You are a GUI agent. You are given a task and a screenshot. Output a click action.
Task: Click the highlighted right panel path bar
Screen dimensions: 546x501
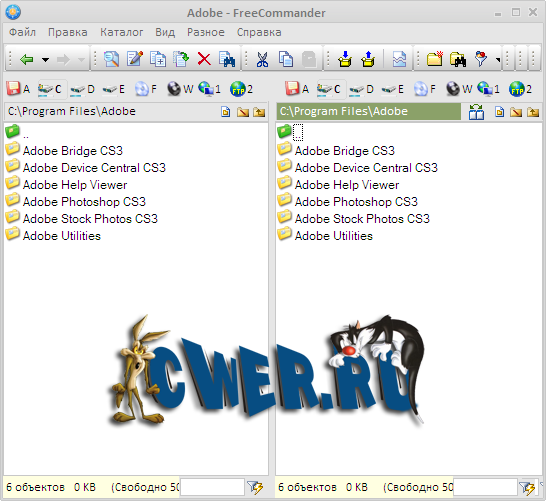(369, 111)
